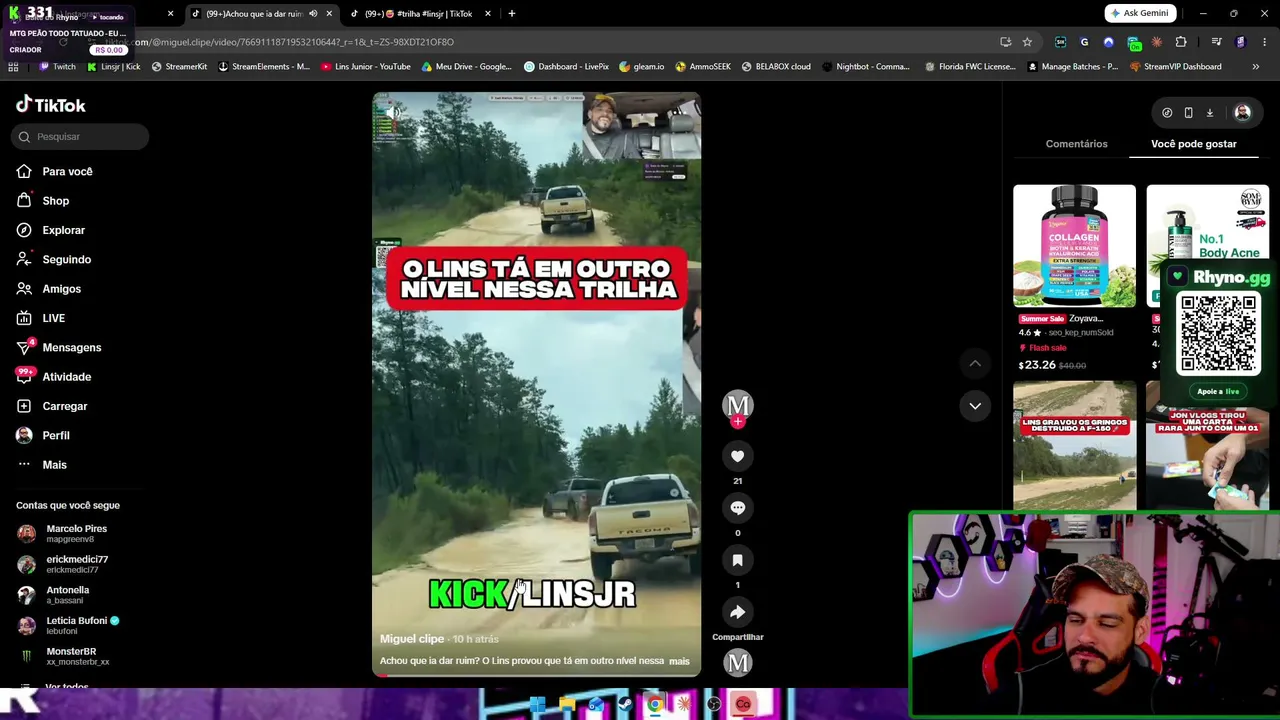Switch to the Comentários tab
The image size is (1280, 720).
coord(1077,144)
